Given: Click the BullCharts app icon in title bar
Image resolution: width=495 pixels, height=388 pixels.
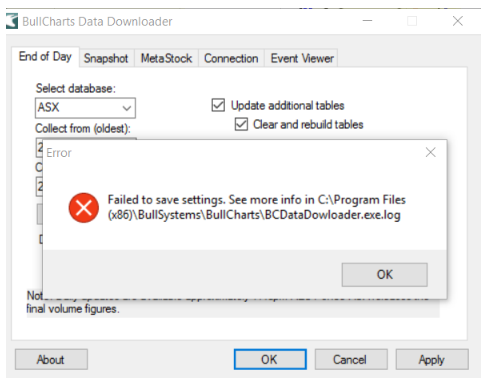Looking at the screenshot, I should click(x=12, y=21).
